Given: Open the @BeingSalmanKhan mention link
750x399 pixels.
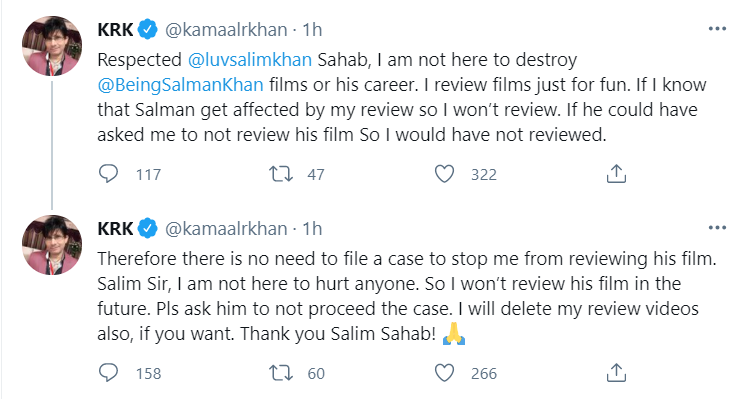Looking at the screenshot, I should 180,85.
